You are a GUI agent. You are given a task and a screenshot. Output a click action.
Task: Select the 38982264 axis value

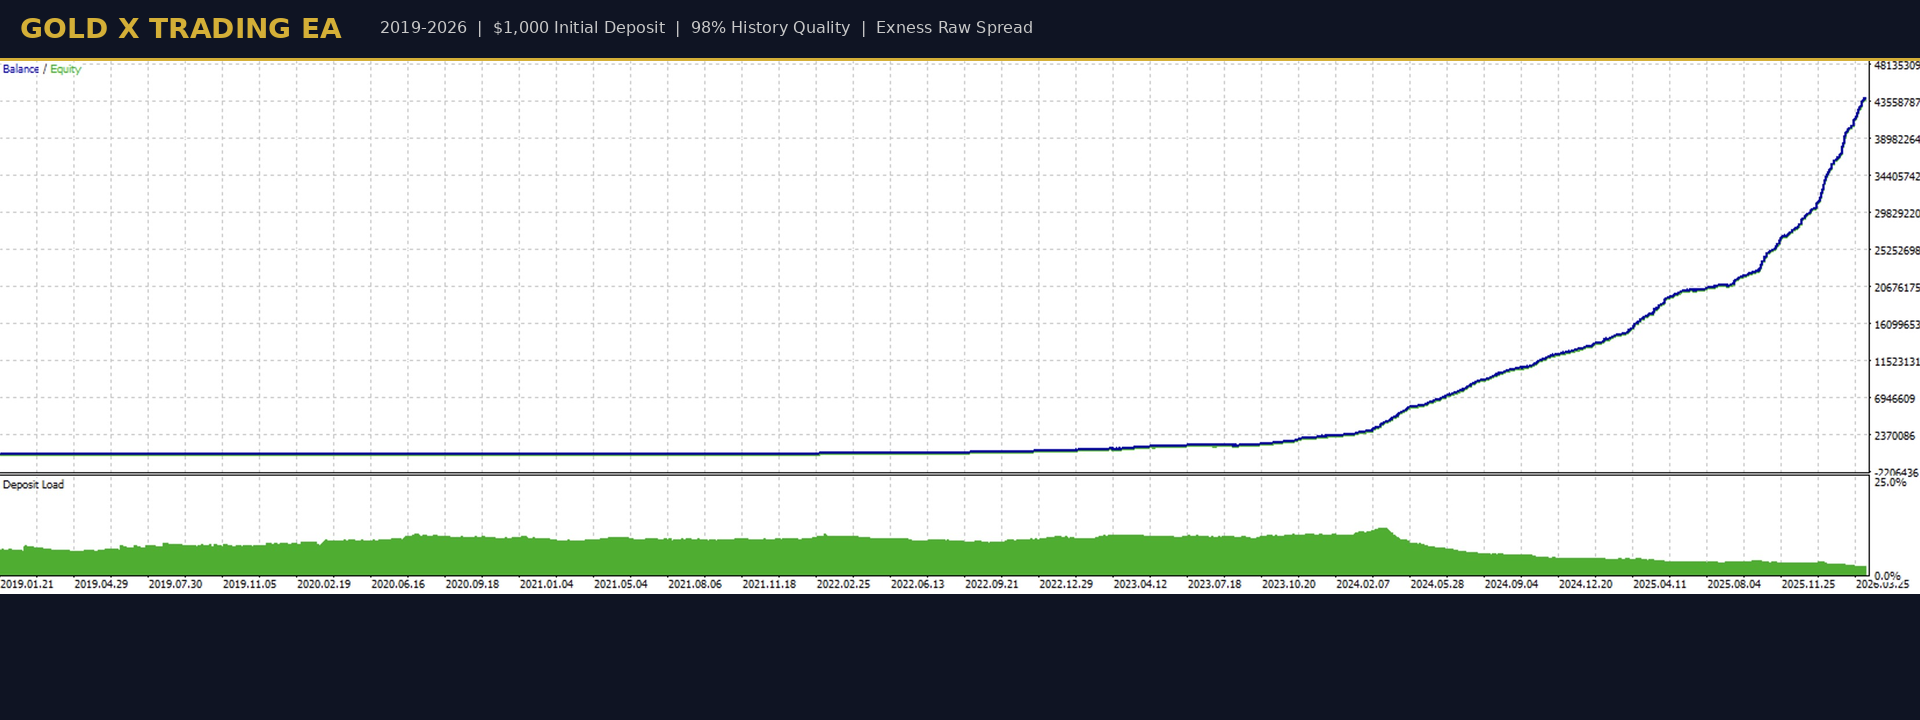(1896, 140)
